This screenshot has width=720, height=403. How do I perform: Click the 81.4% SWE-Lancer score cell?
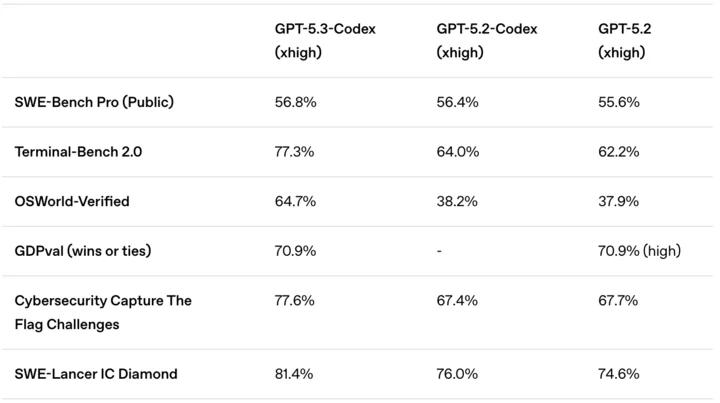point(294,374)
